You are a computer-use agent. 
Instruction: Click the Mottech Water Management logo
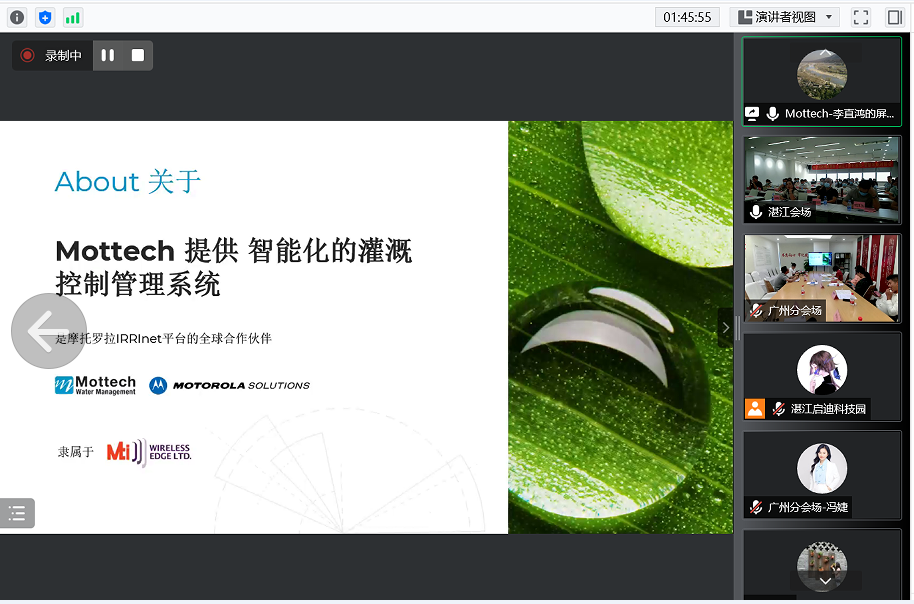(x=95, y=385)
